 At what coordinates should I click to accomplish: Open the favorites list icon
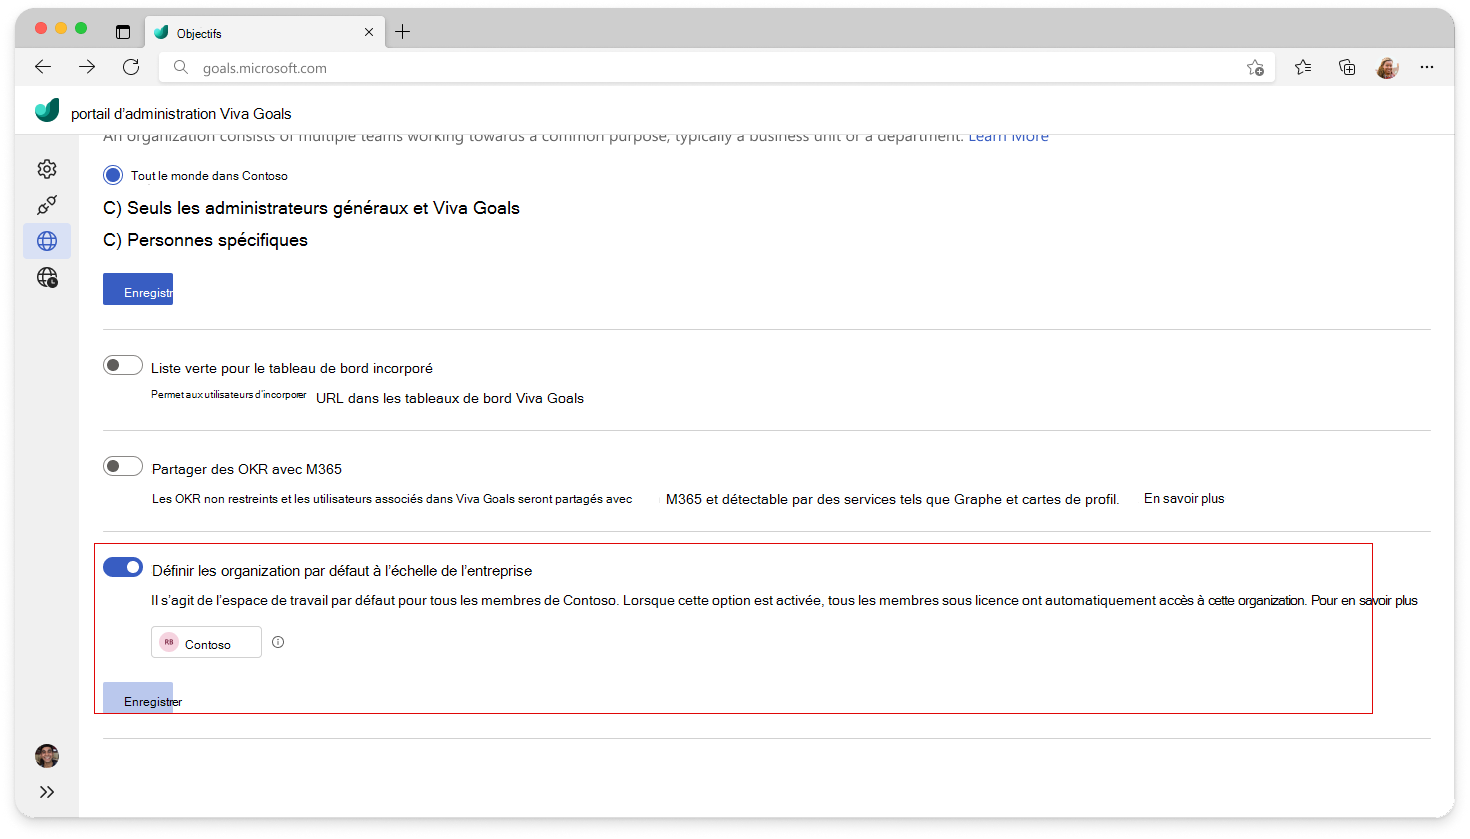(1303, 67)
